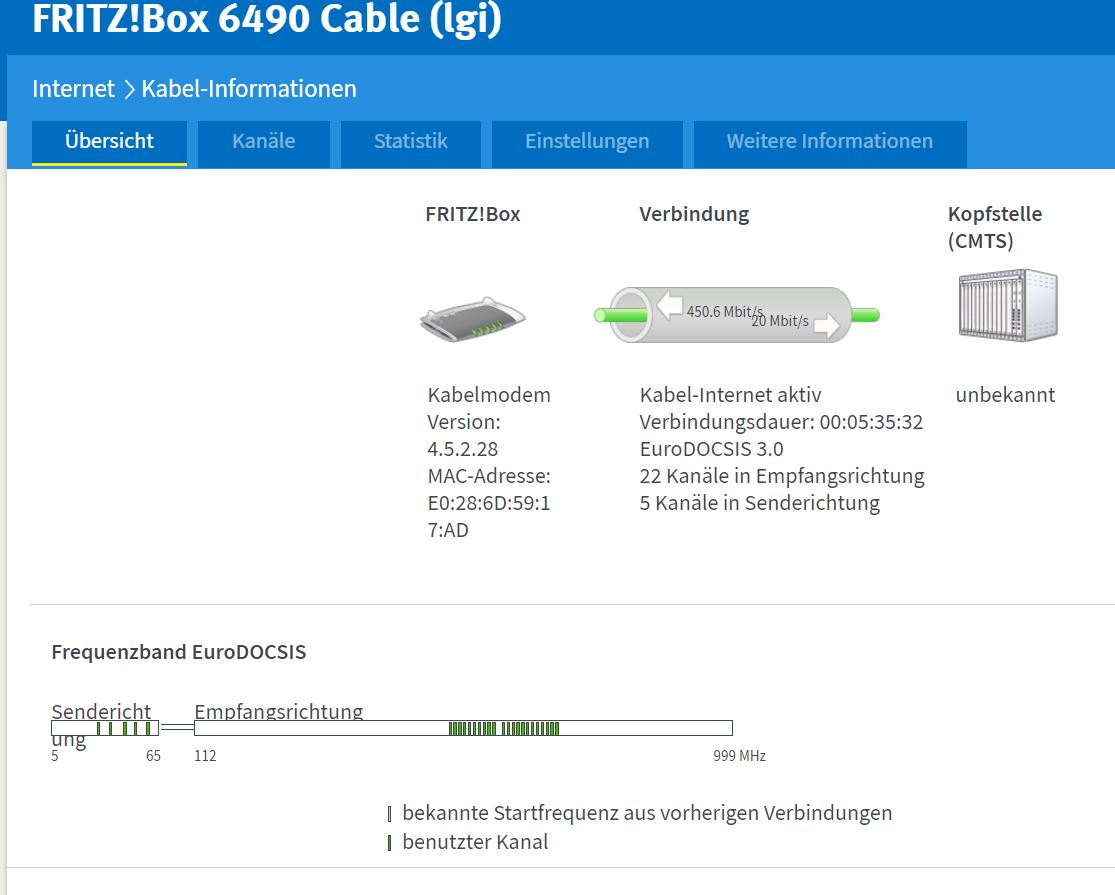Go to the Einstellungen tab

[587, 142]
